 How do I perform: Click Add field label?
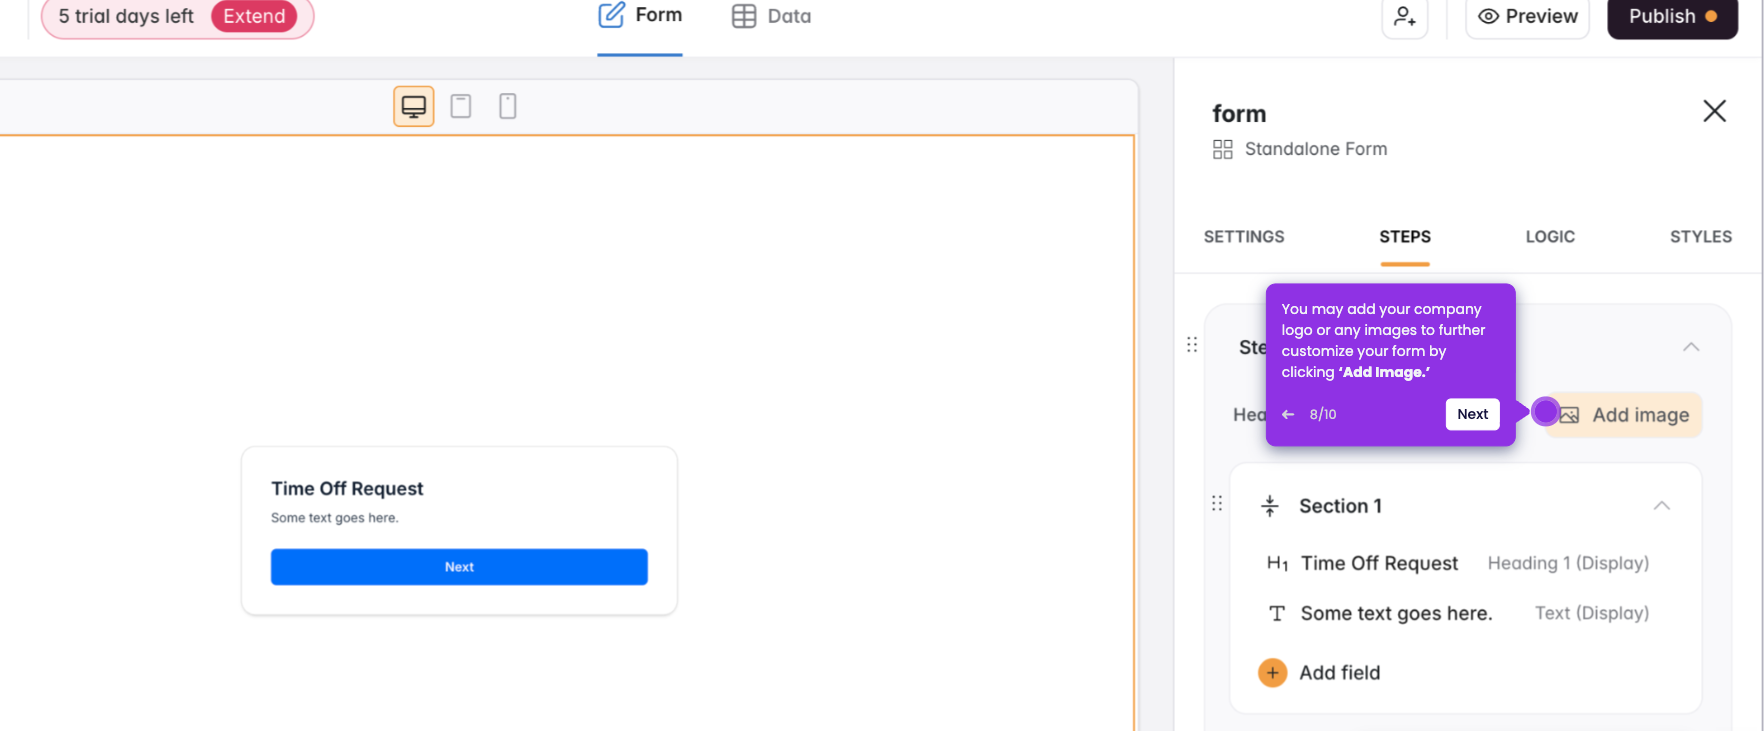pyautogui.click(x=1340, y=673)
